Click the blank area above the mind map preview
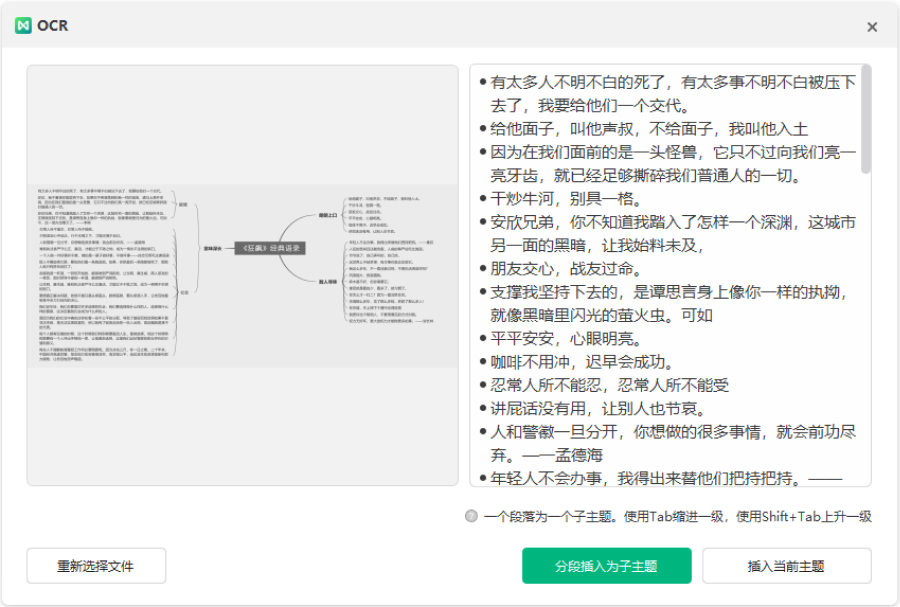Viewport: 900px width, 607px height. (242, 120)
